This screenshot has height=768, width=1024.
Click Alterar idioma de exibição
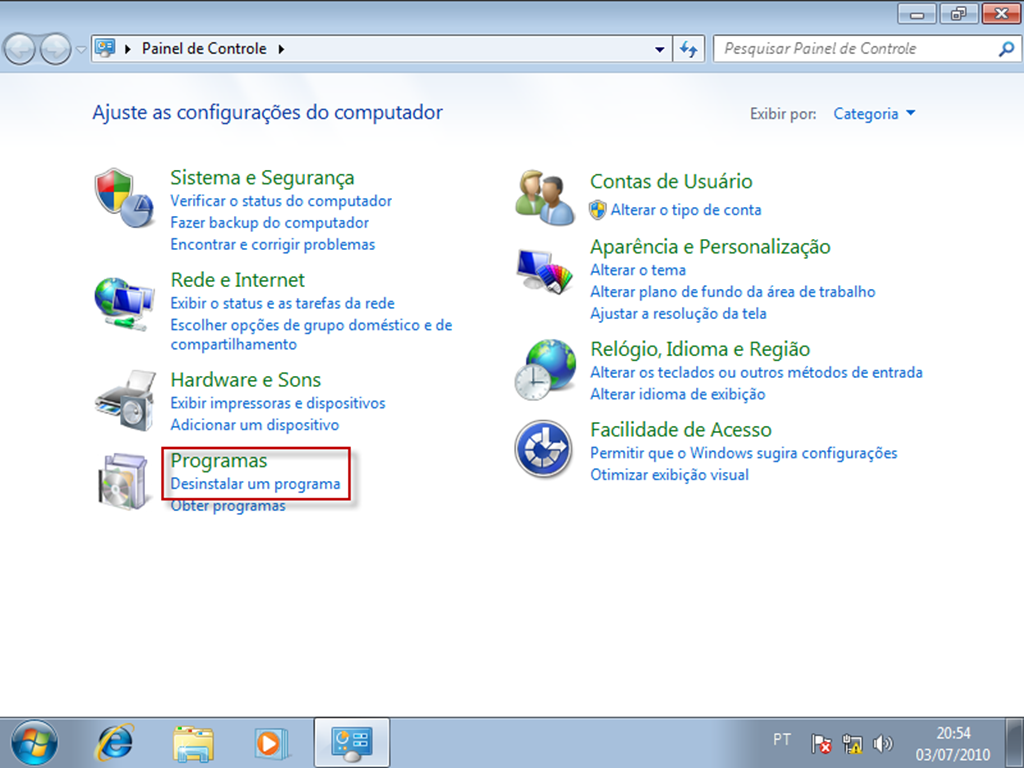click(678, 394)
